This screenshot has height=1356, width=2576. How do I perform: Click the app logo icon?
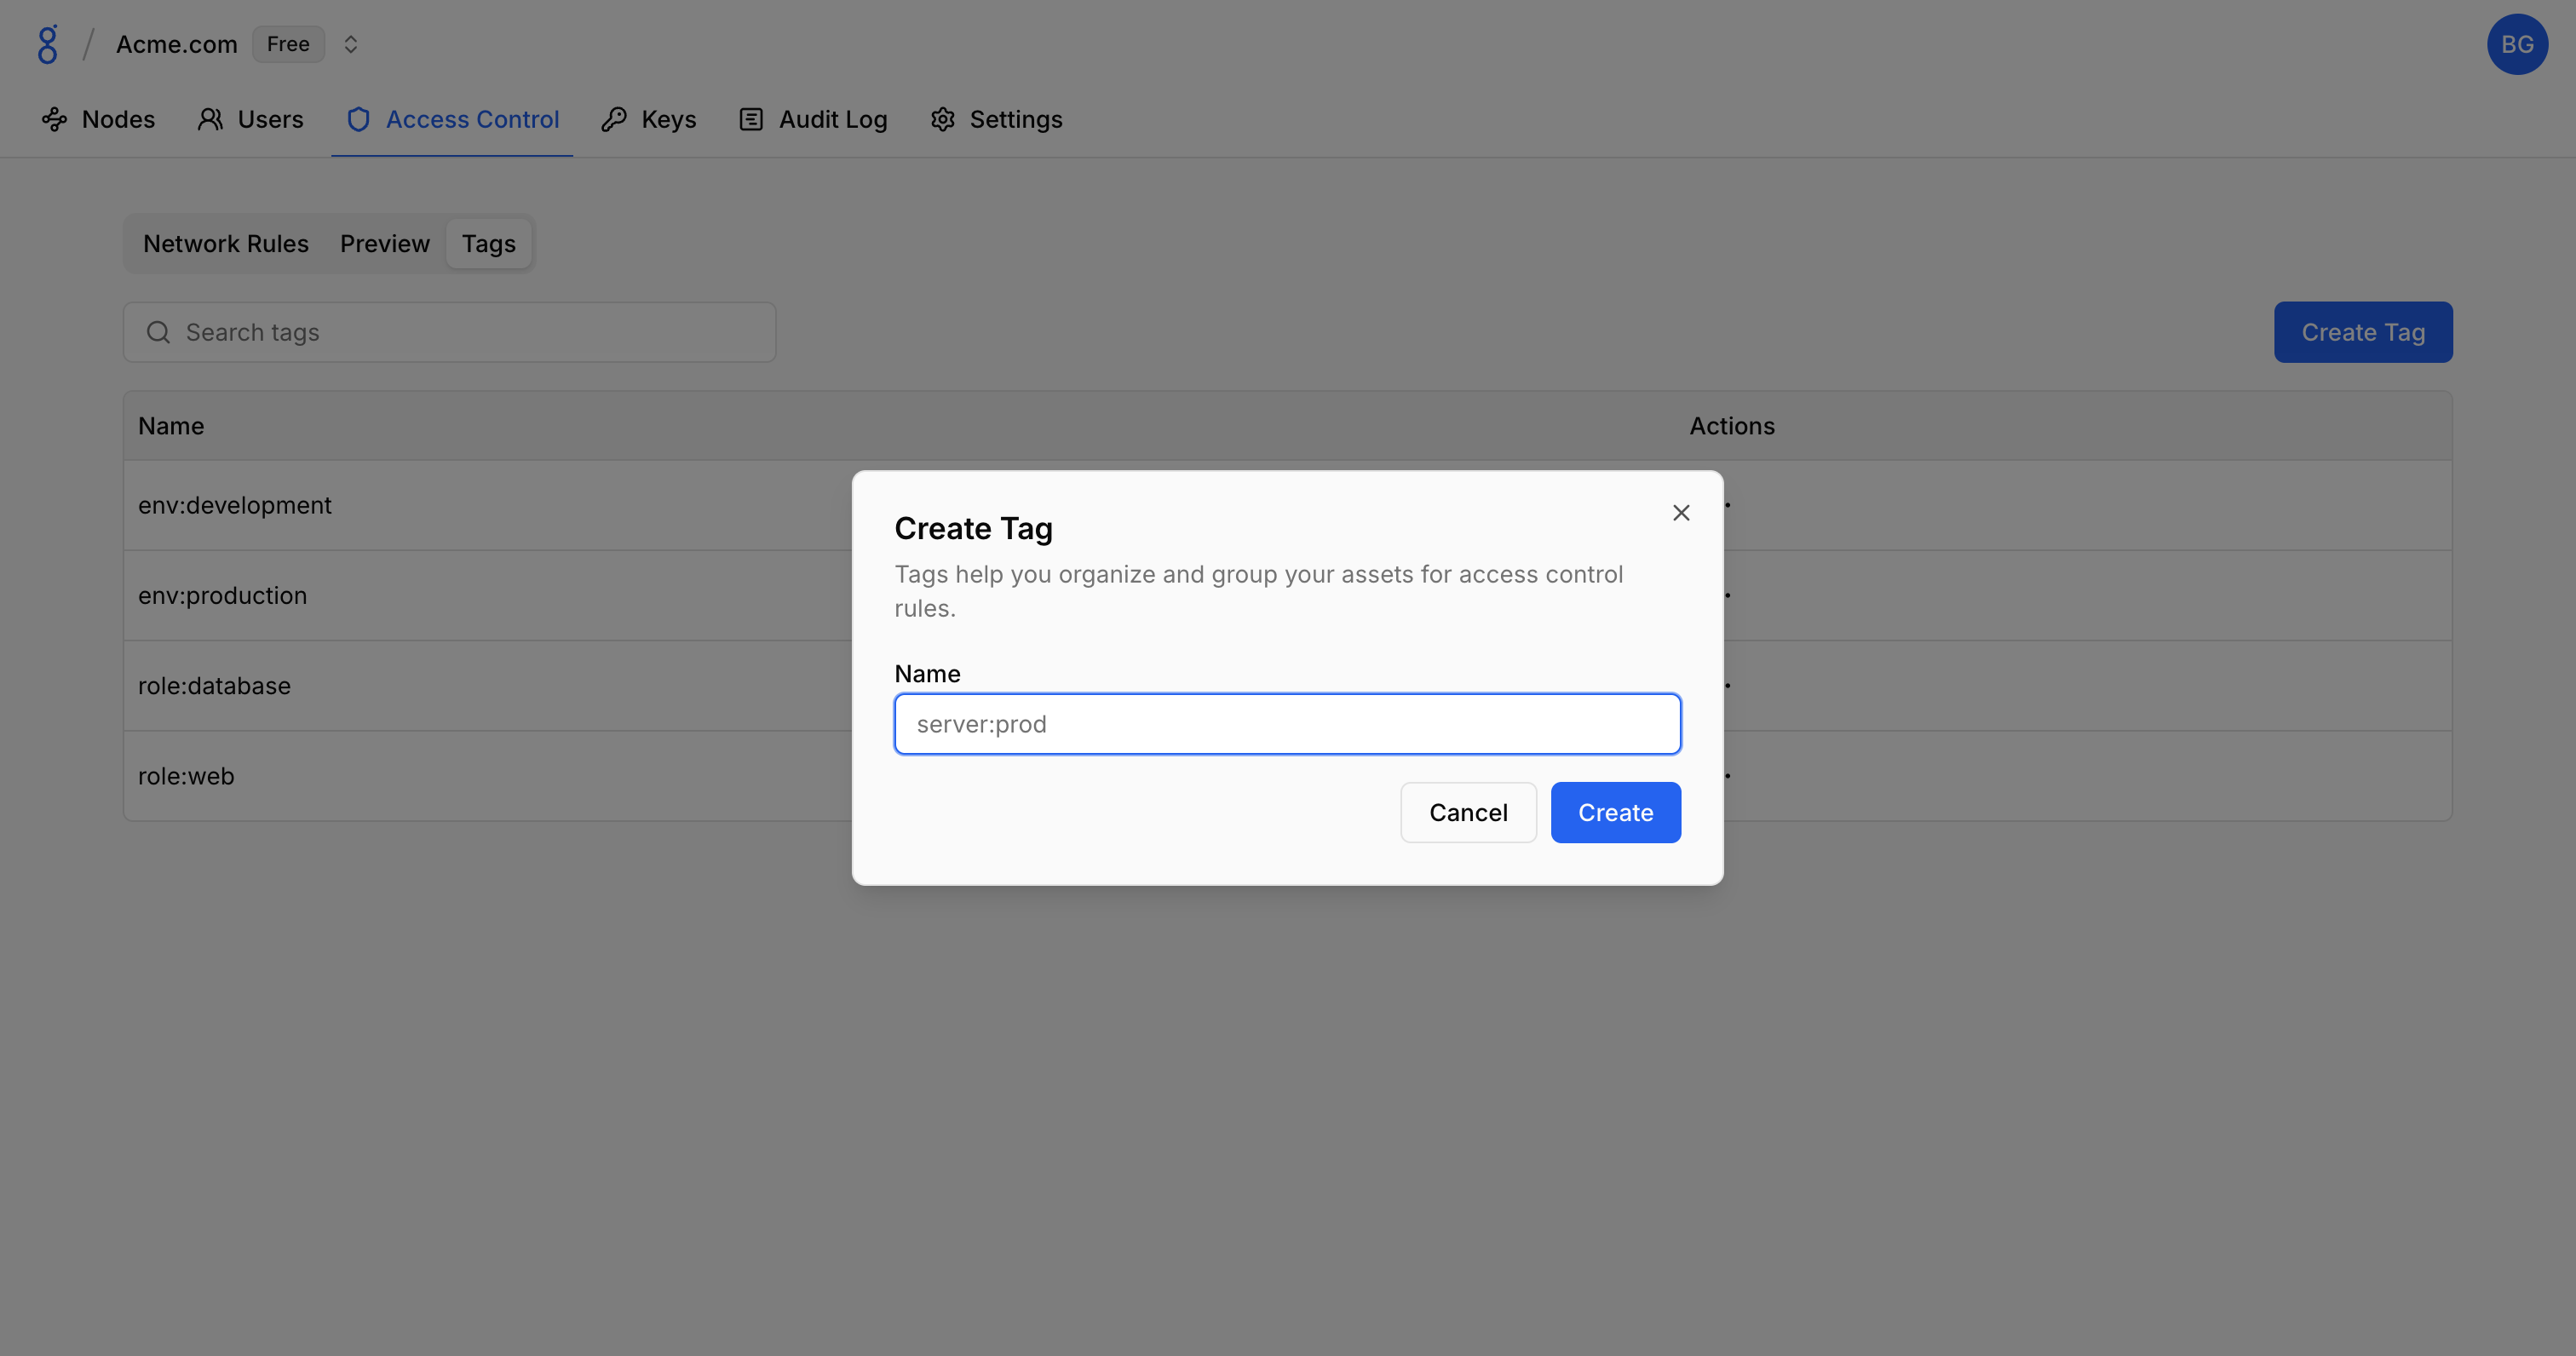47,44
